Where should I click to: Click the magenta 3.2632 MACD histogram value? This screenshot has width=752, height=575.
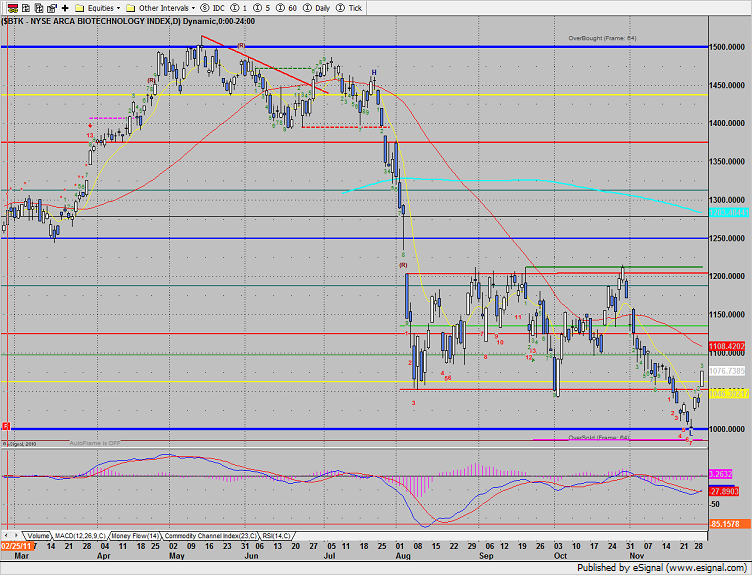click(x=720, y=474)
